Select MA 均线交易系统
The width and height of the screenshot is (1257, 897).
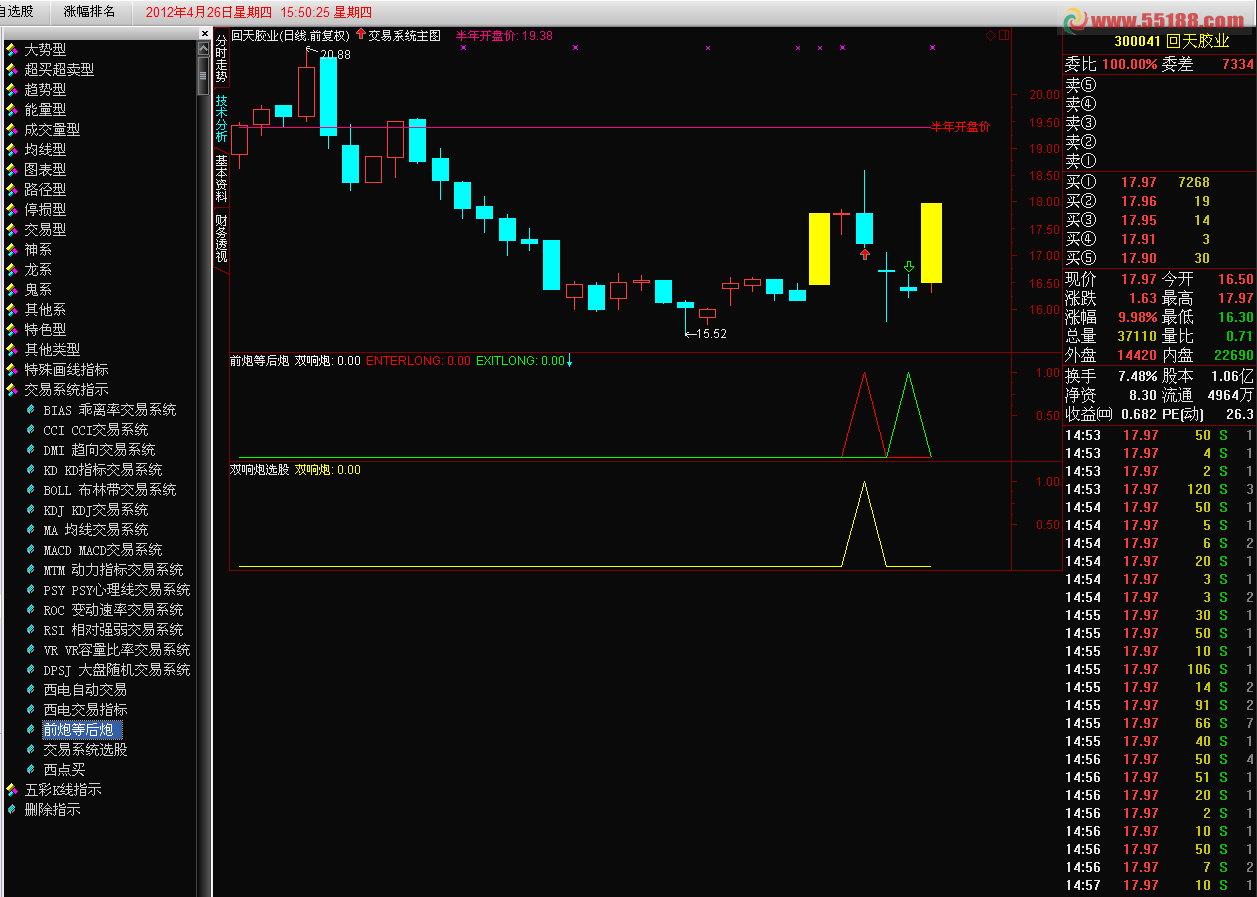(x=95, y=530)
